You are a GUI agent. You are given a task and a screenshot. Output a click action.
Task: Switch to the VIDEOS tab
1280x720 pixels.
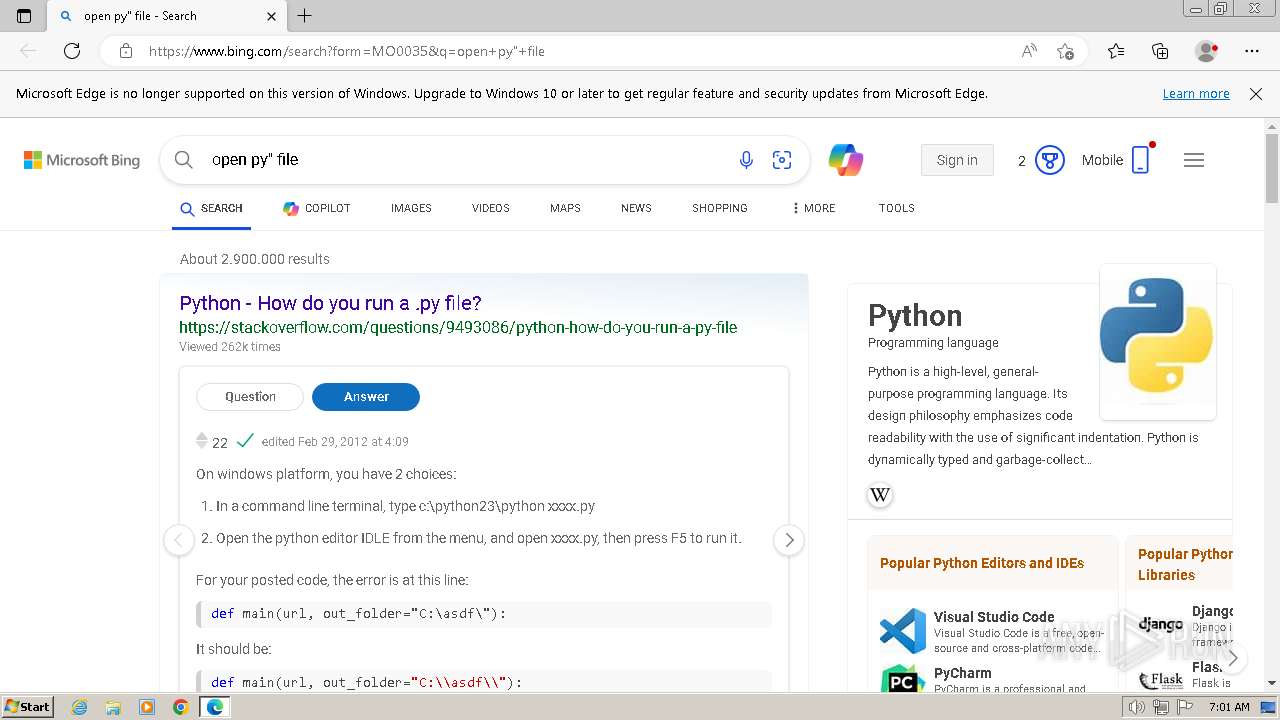point(491,208)
